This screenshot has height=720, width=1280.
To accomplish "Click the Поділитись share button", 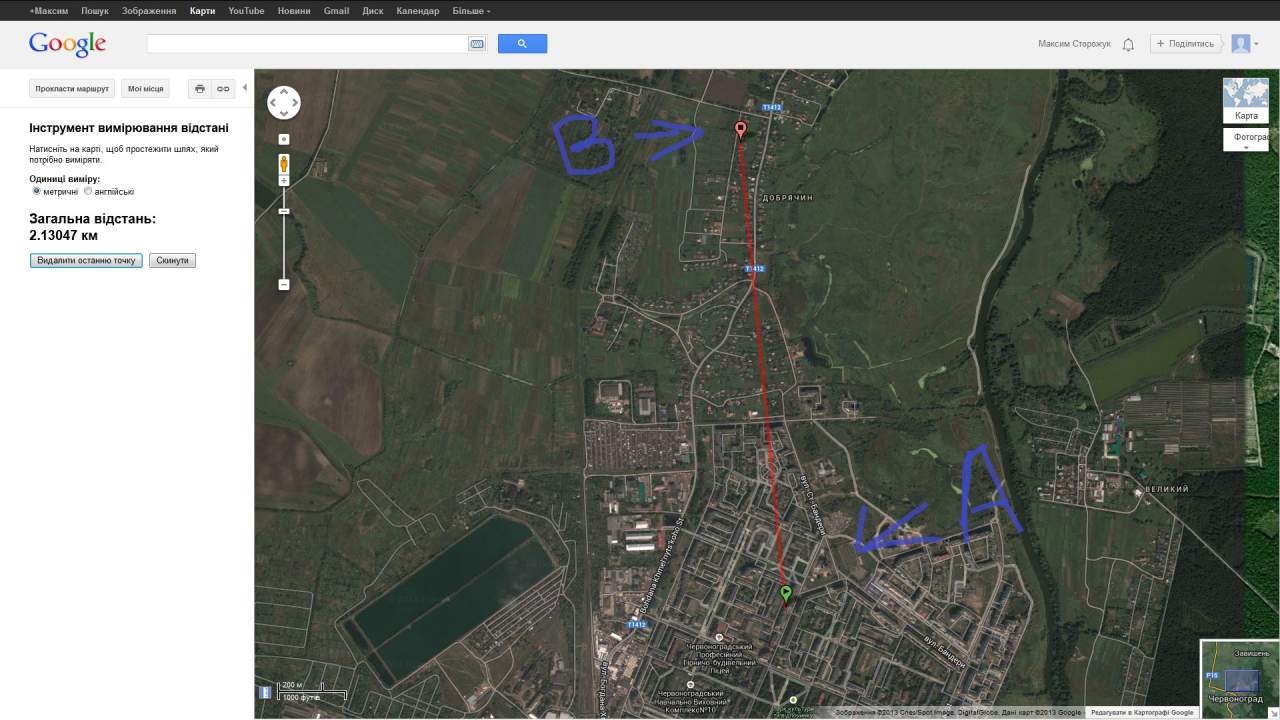I will point(1186,44).
